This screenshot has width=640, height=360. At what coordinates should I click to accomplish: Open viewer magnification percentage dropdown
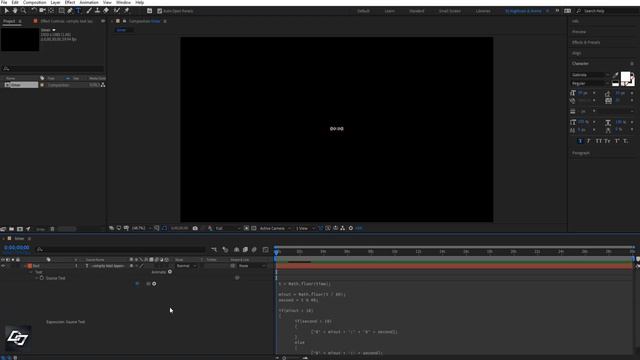(141, 228)
